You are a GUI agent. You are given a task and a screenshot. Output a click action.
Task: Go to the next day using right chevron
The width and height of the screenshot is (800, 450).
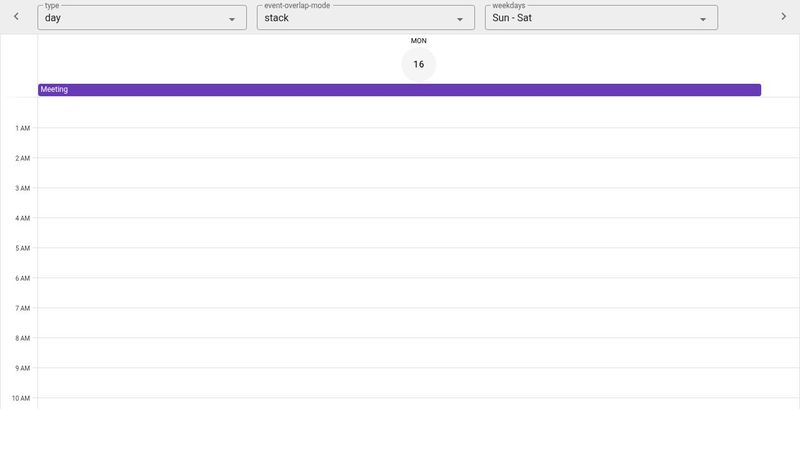[x=783, y=17]
